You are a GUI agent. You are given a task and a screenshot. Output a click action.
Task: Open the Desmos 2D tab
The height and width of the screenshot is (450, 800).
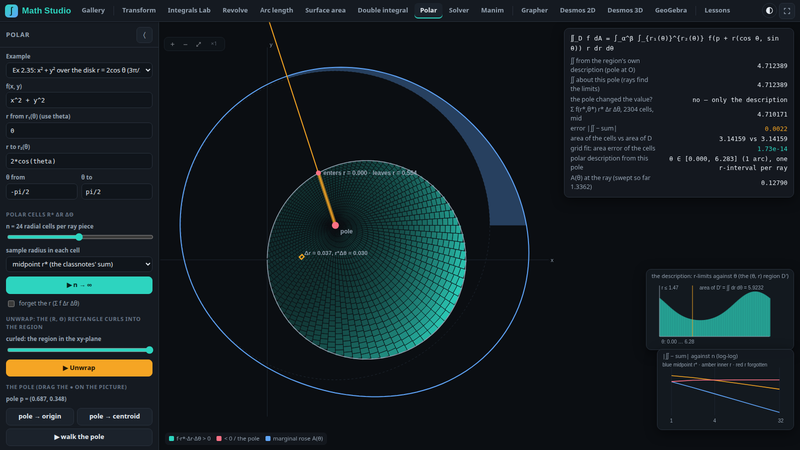[x=578, y=10]
